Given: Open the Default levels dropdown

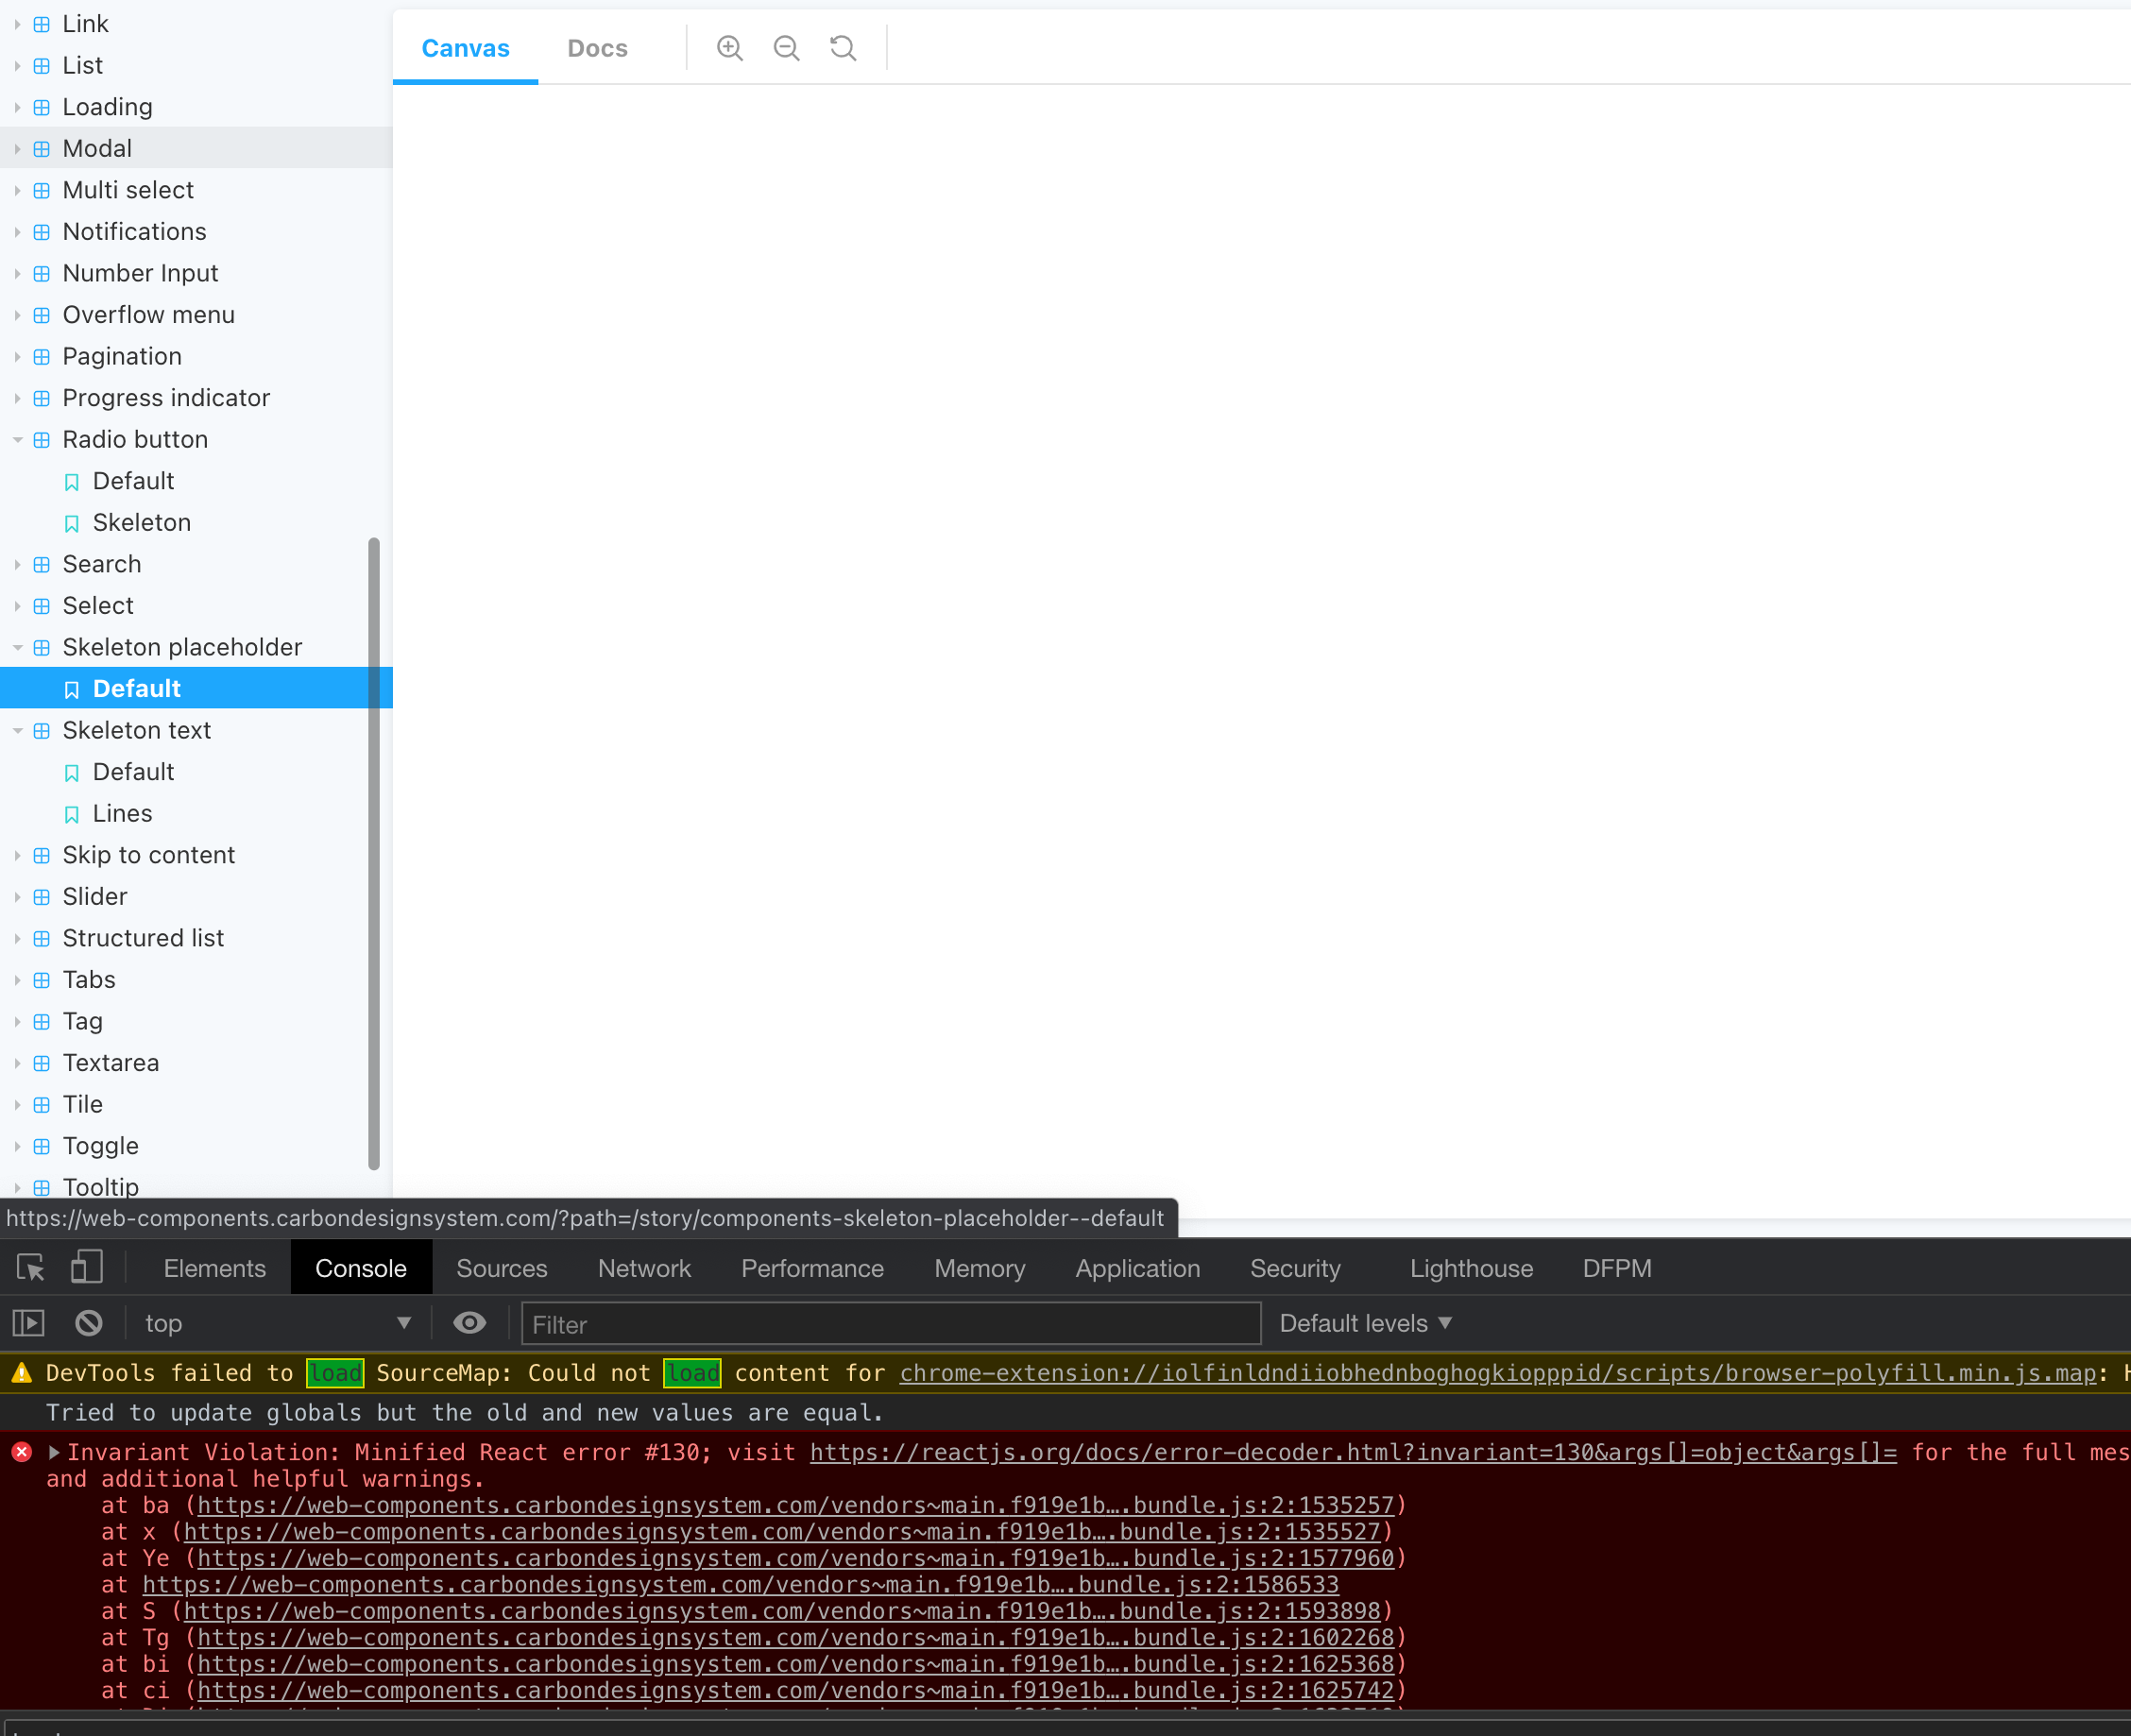Looking at the screenshot, I should [1364, 1322].
